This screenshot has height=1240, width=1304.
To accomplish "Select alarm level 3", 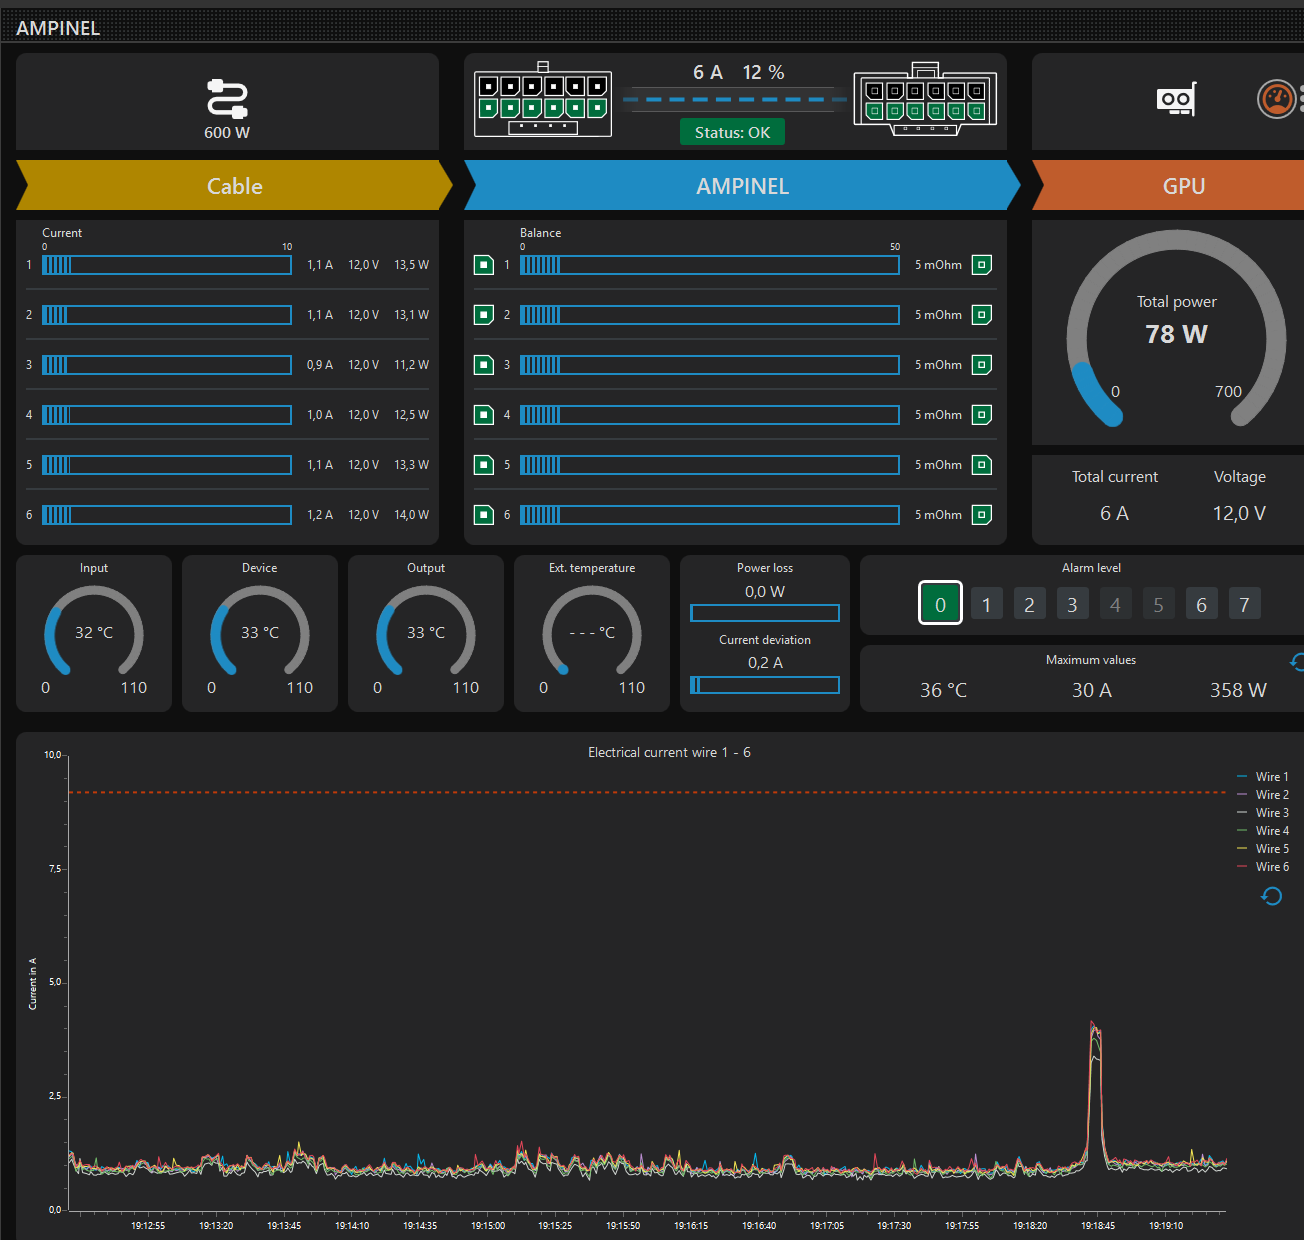I will (1072, 604).
